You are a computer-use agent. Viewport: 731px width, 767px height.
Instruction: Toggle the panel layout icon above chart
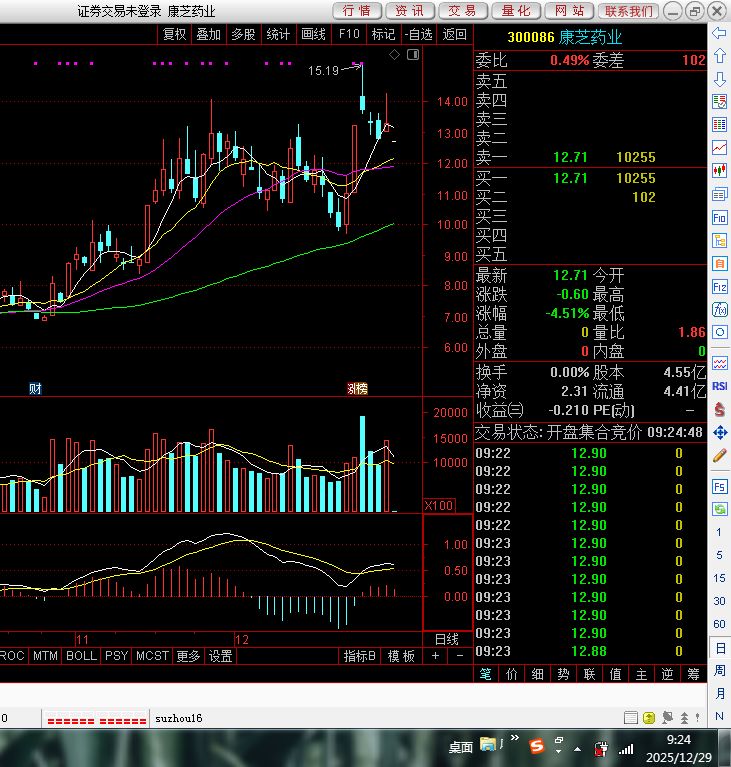point(413,55)
